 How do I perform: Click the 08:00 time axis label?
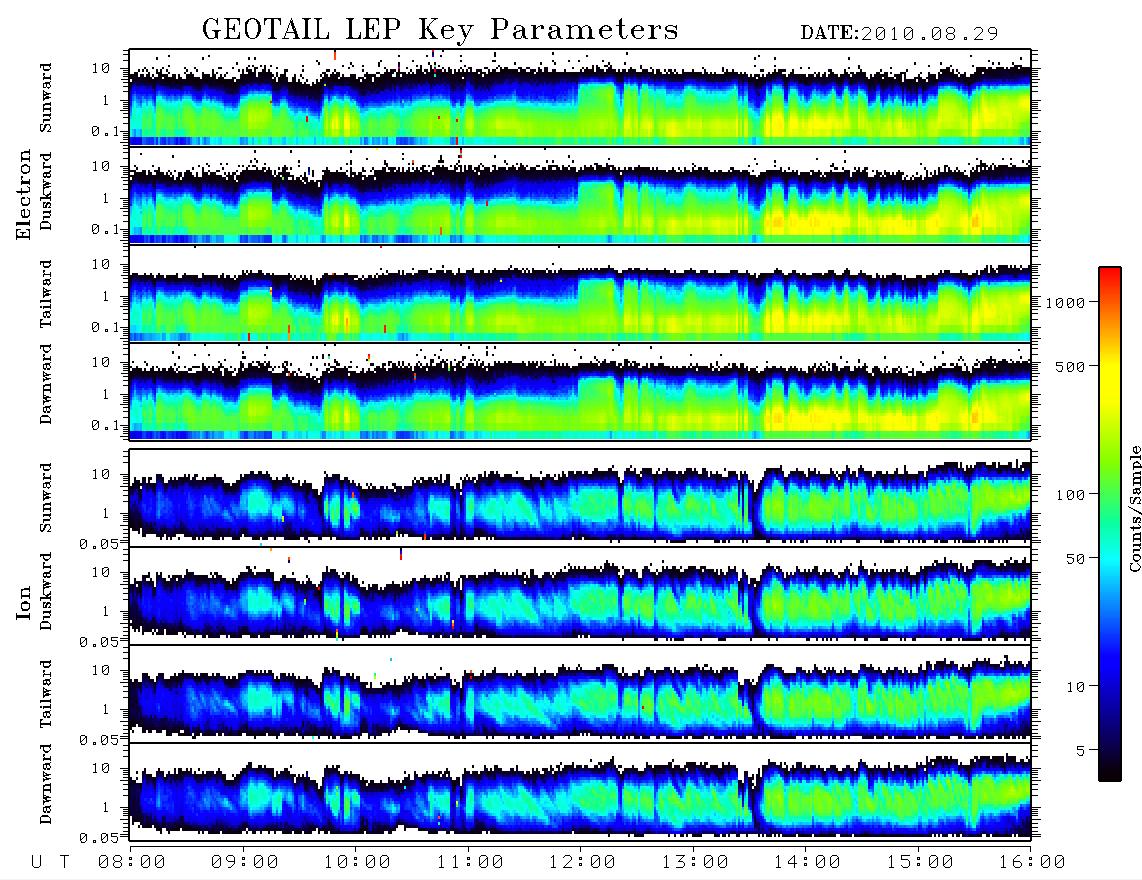132,862
